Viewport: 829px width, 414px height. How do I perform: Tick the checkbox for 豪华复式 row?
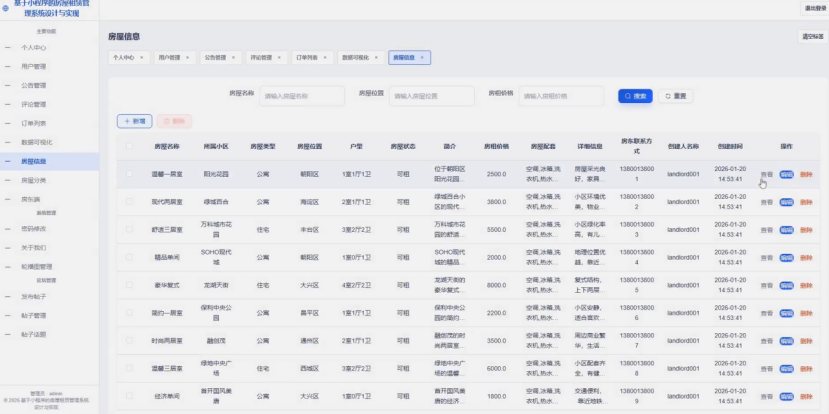(x=130, y=284)
